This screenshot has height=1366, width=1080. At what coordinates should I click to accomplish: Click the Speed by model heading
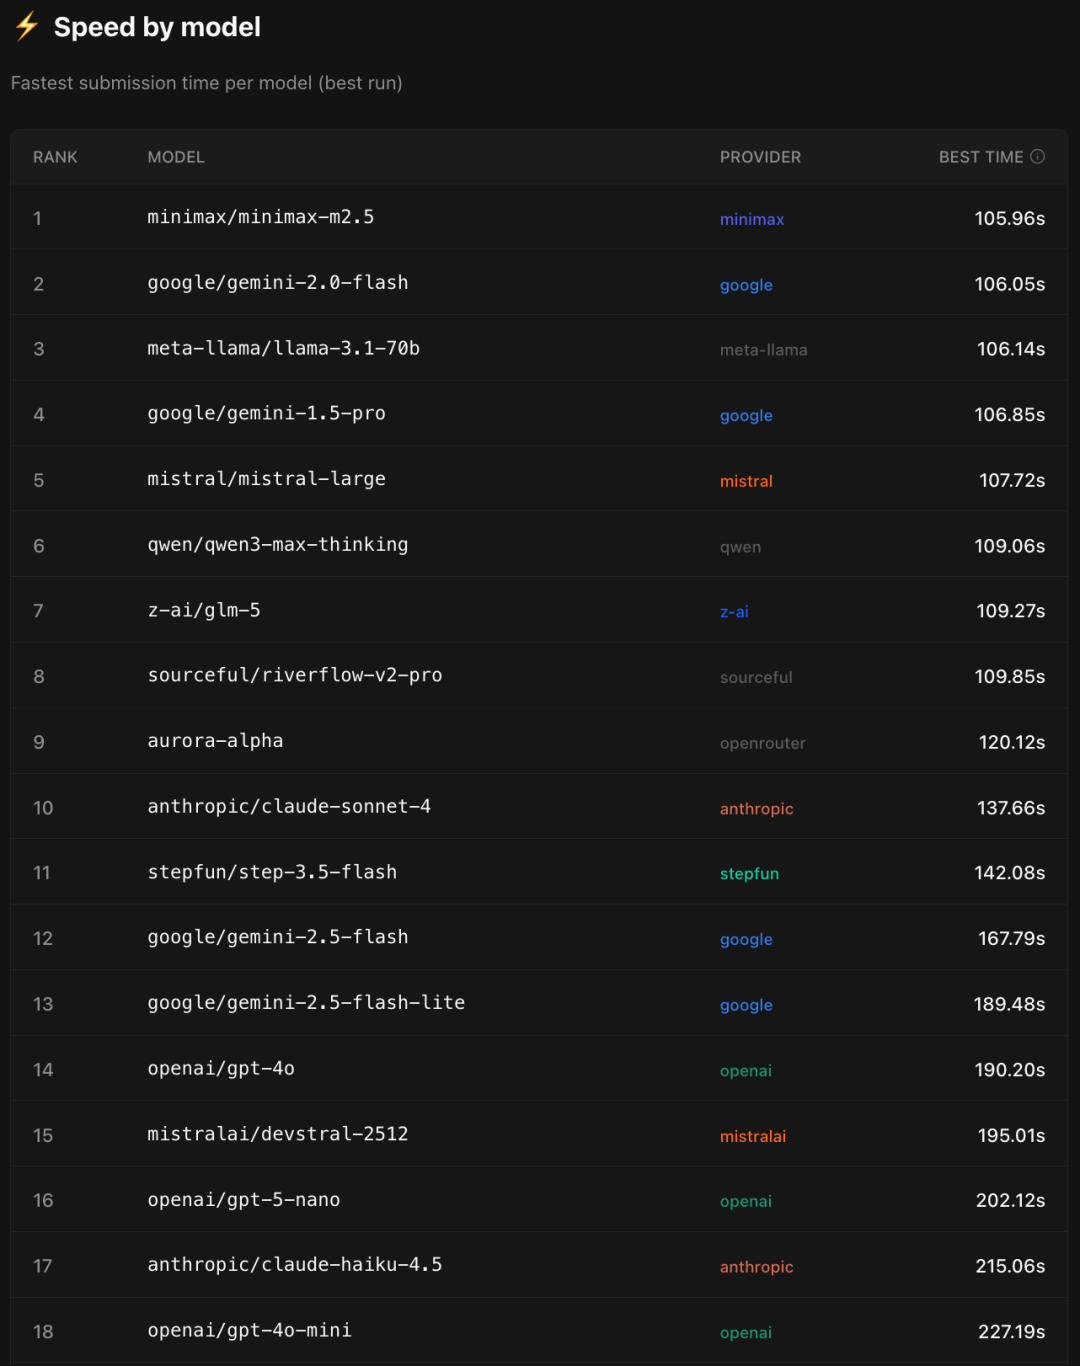[x=158, y=27]
